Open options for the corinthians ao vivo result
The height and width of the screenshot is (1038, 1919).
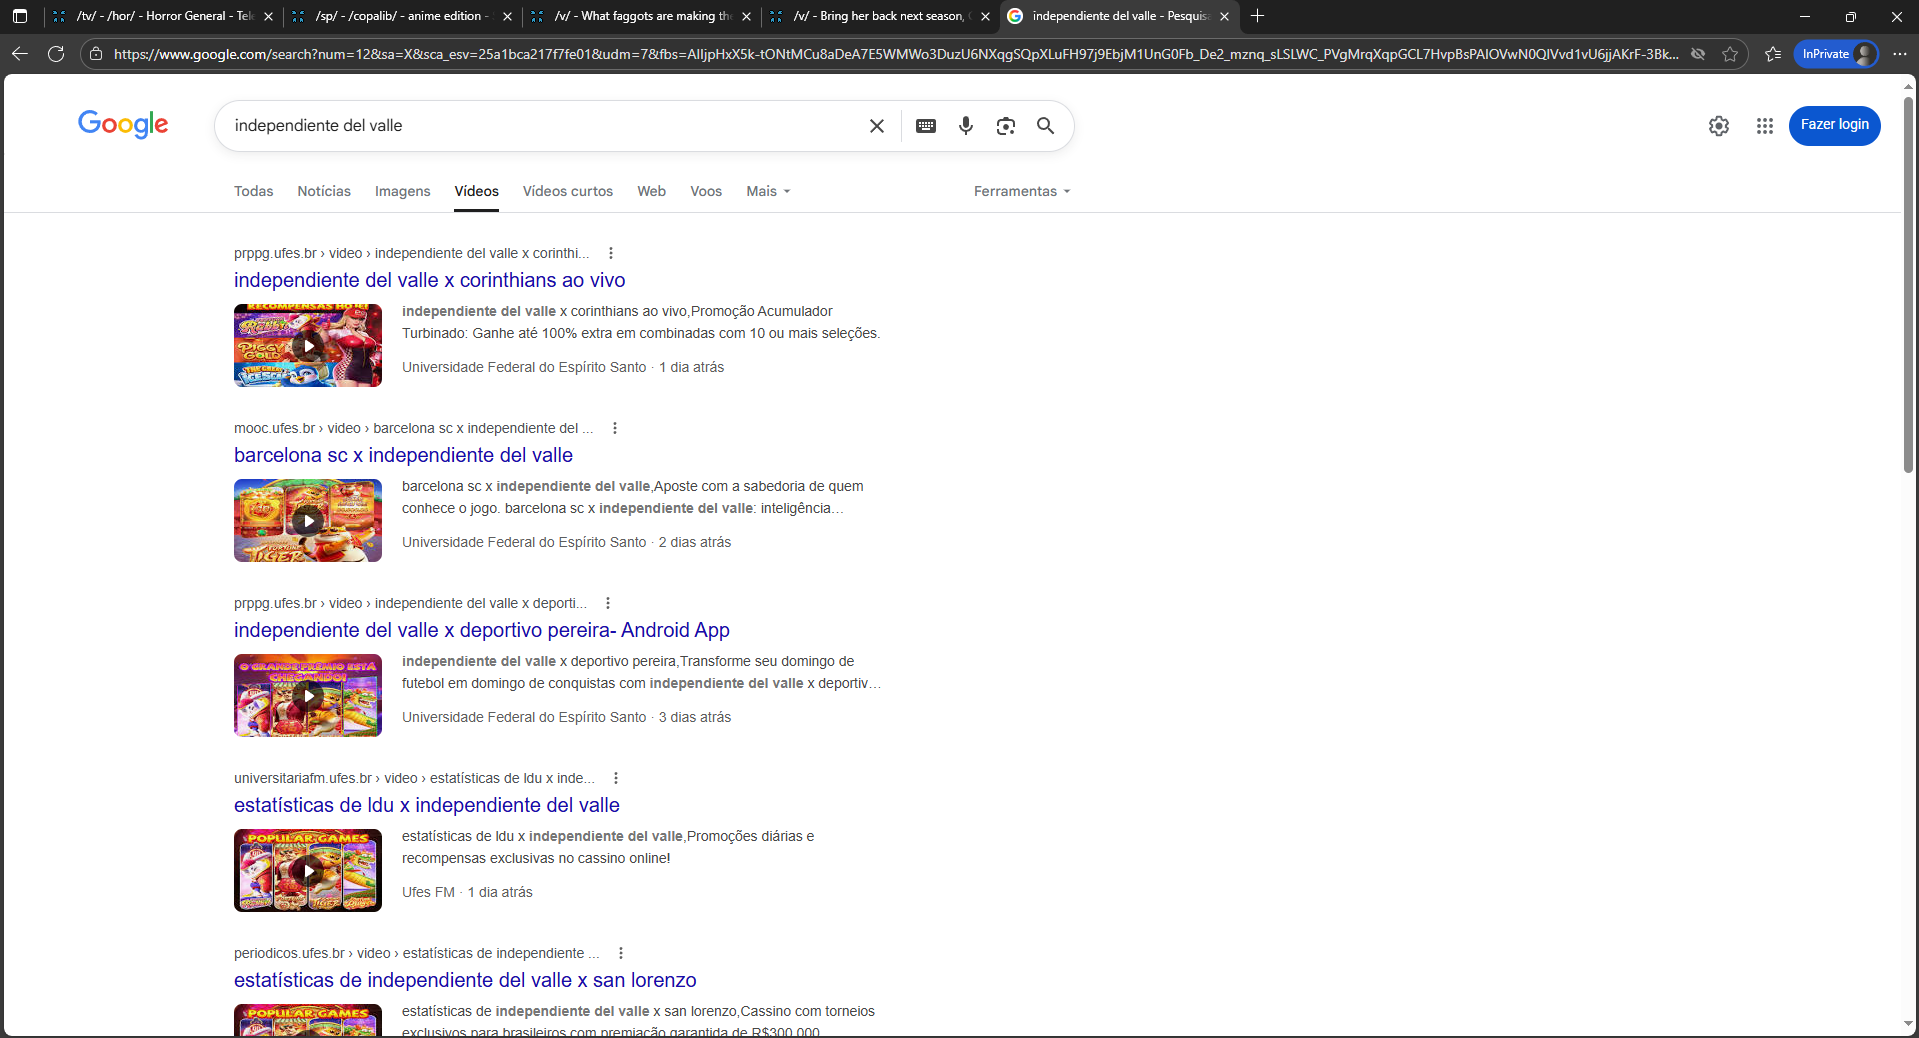coord(611,253)
